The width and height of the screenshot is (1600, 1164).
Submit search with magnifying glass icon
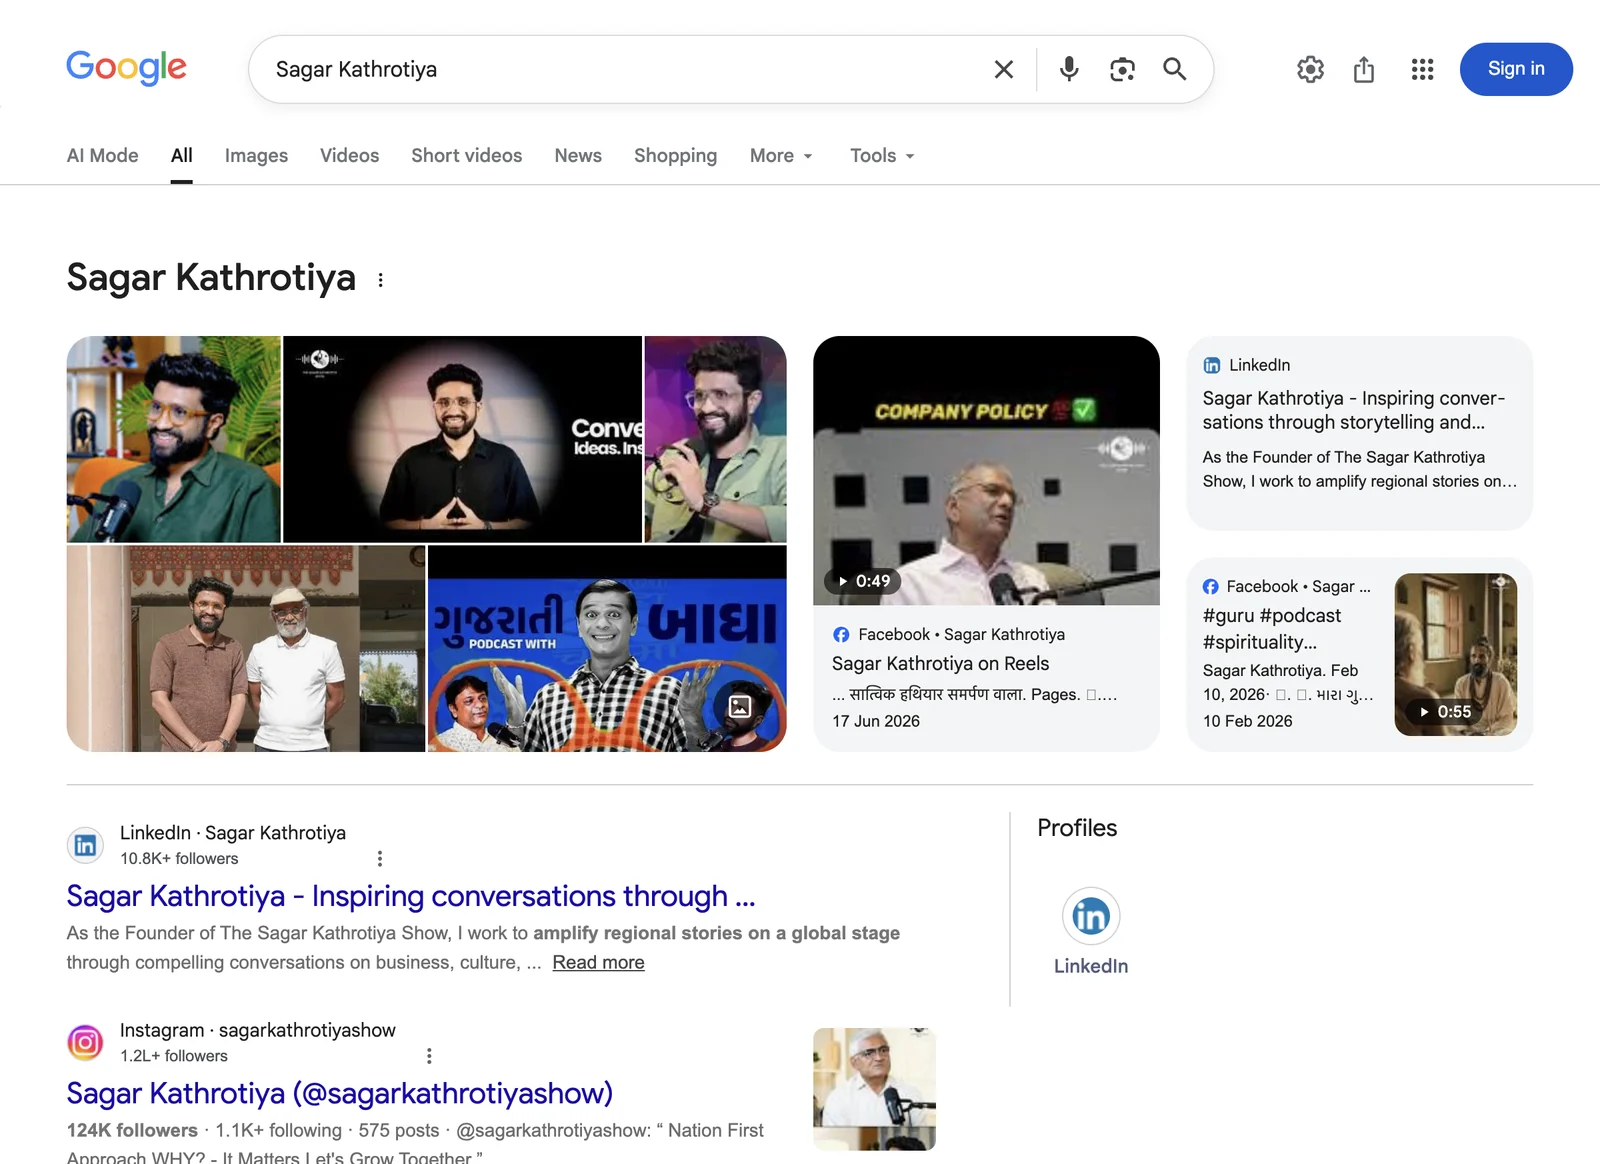click(x=1175, y=69)
